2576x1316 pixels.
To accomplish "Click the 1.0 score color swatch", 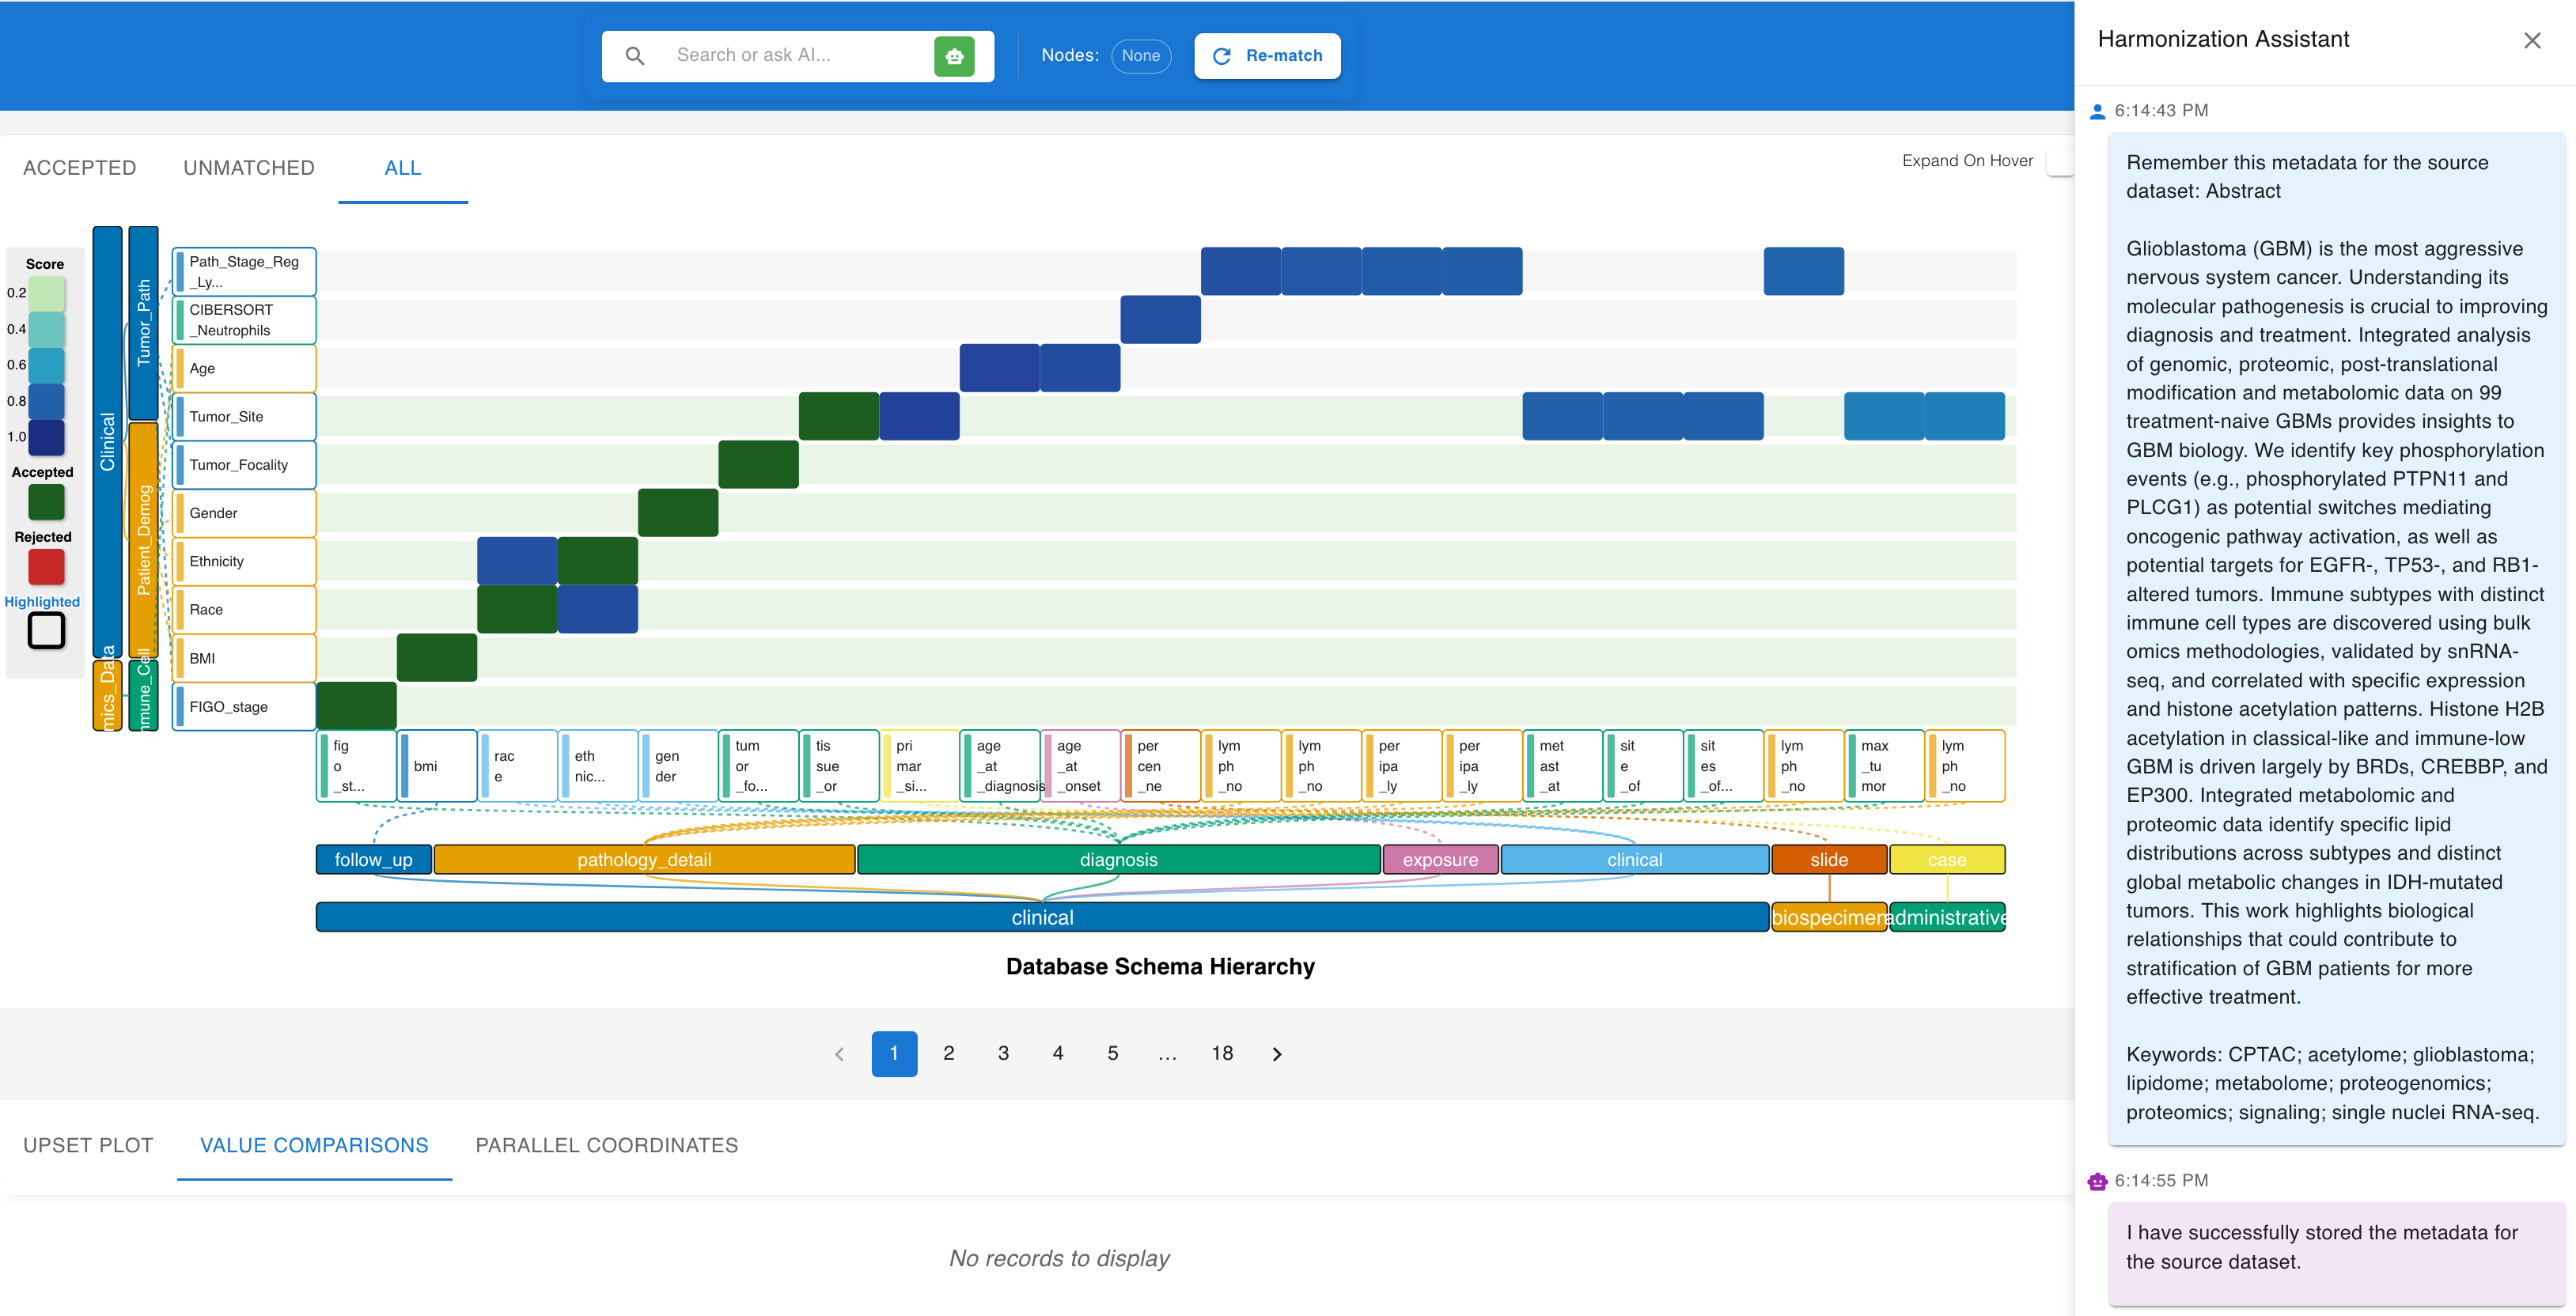I will point(46,437).
